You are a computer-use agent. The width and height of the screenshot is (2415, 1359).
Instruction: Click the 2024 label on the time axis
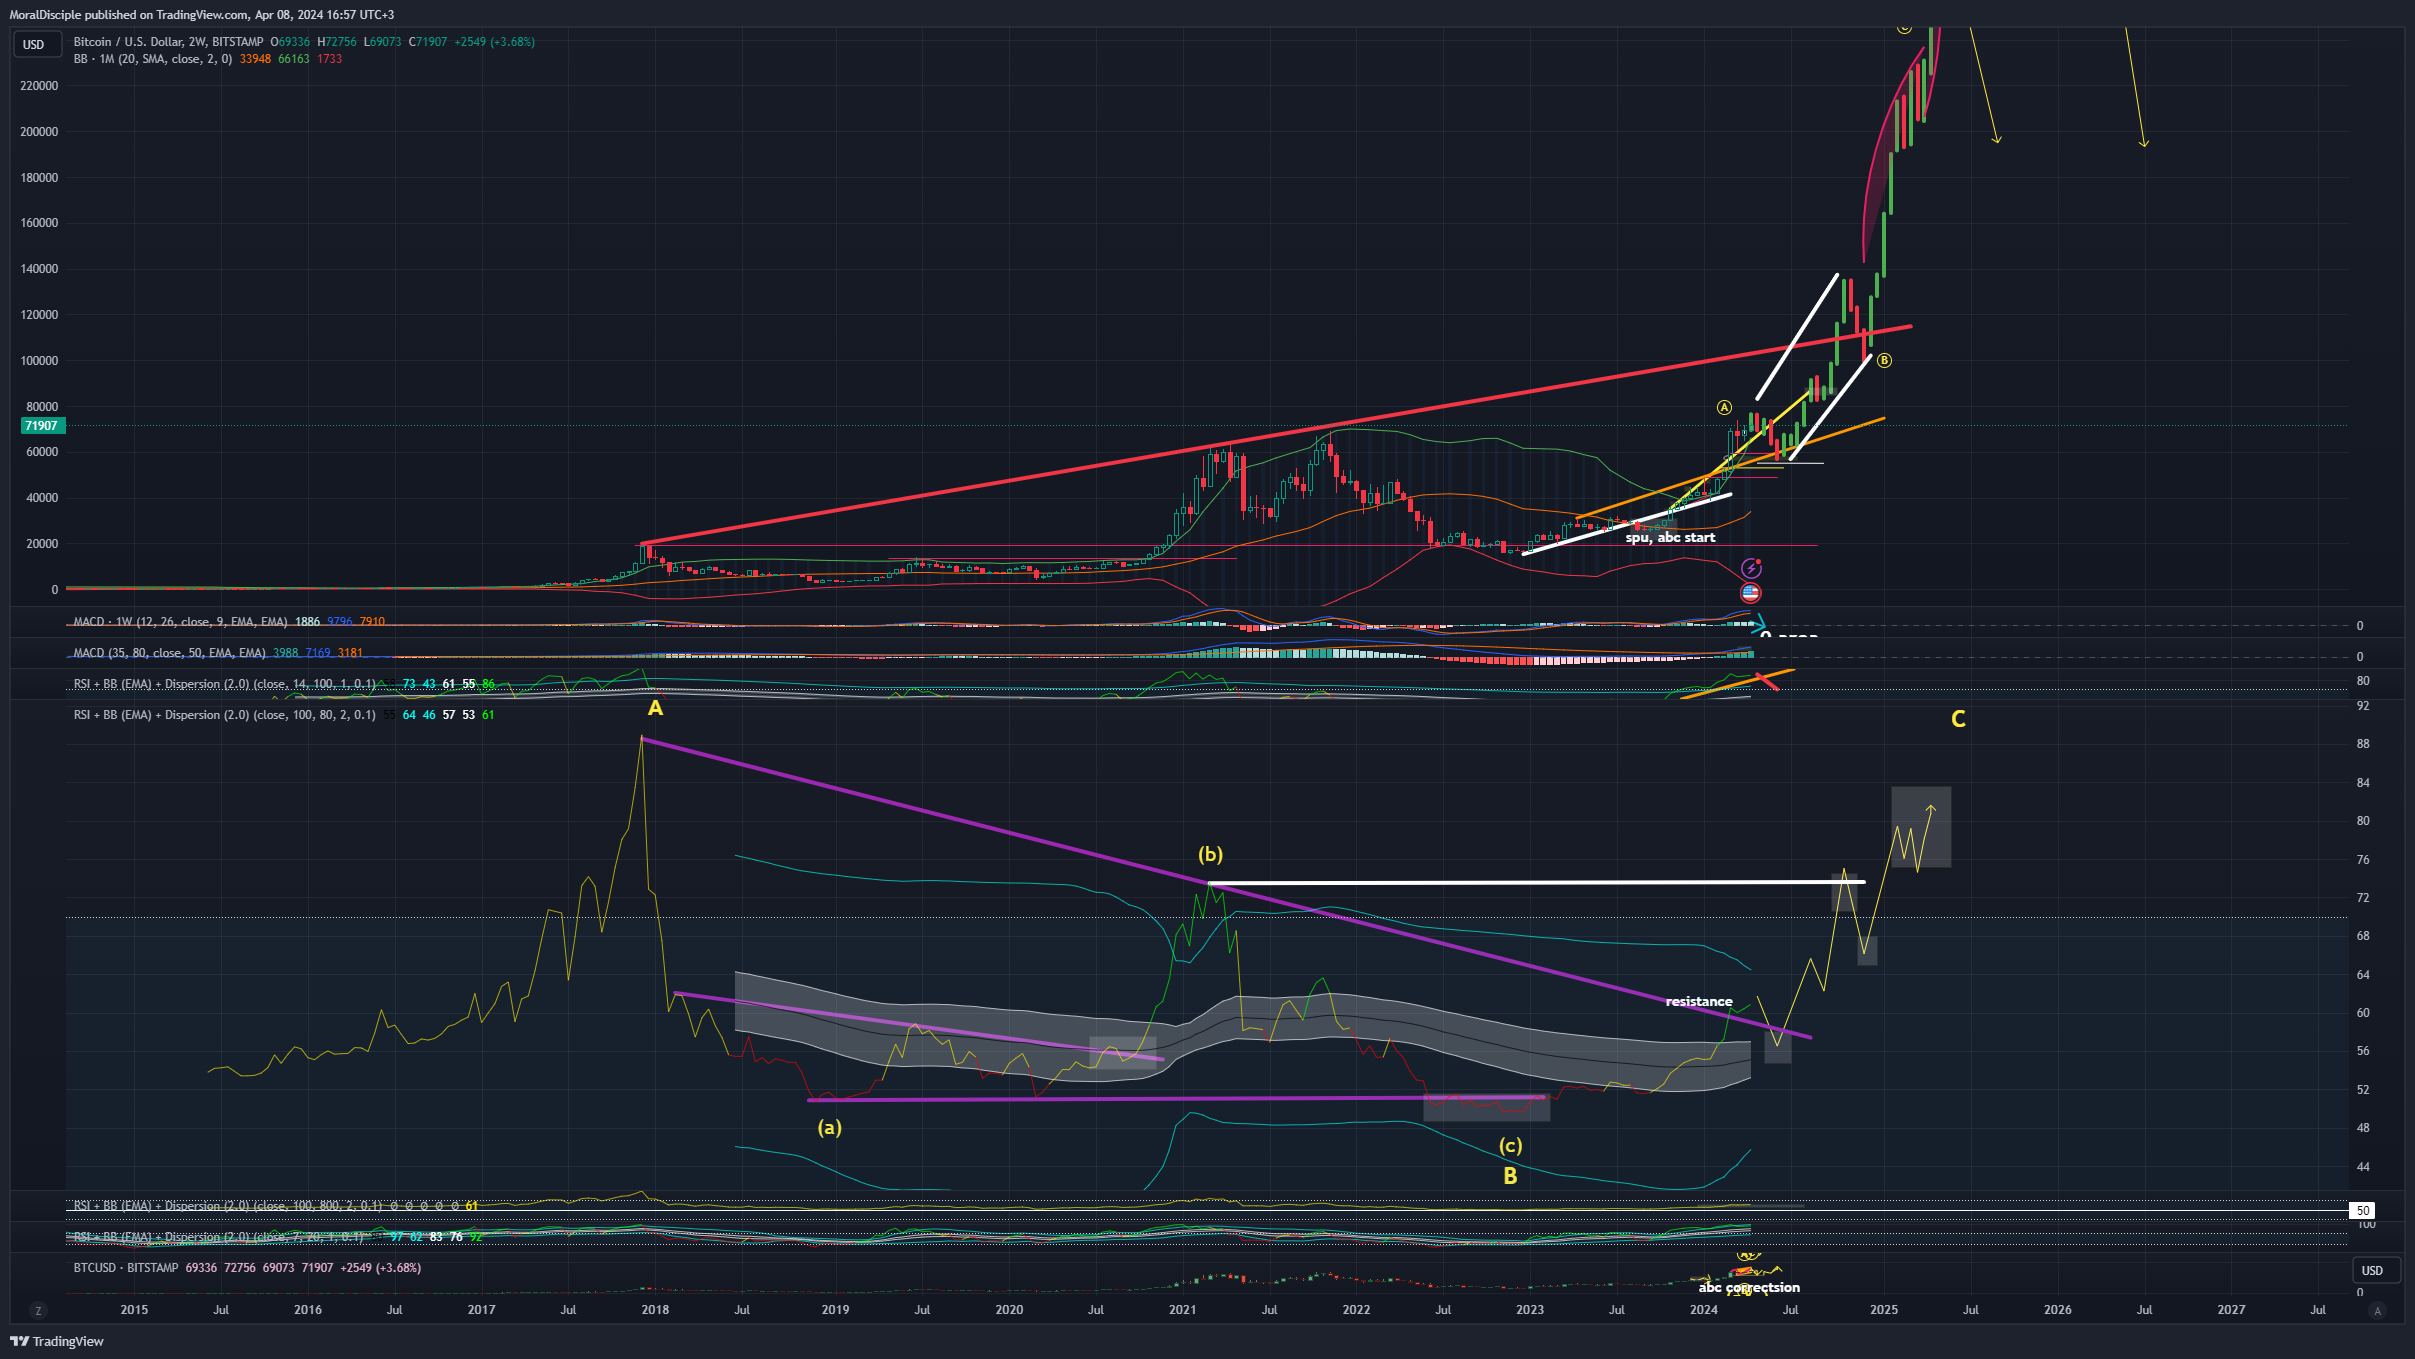(1704, 1310)
